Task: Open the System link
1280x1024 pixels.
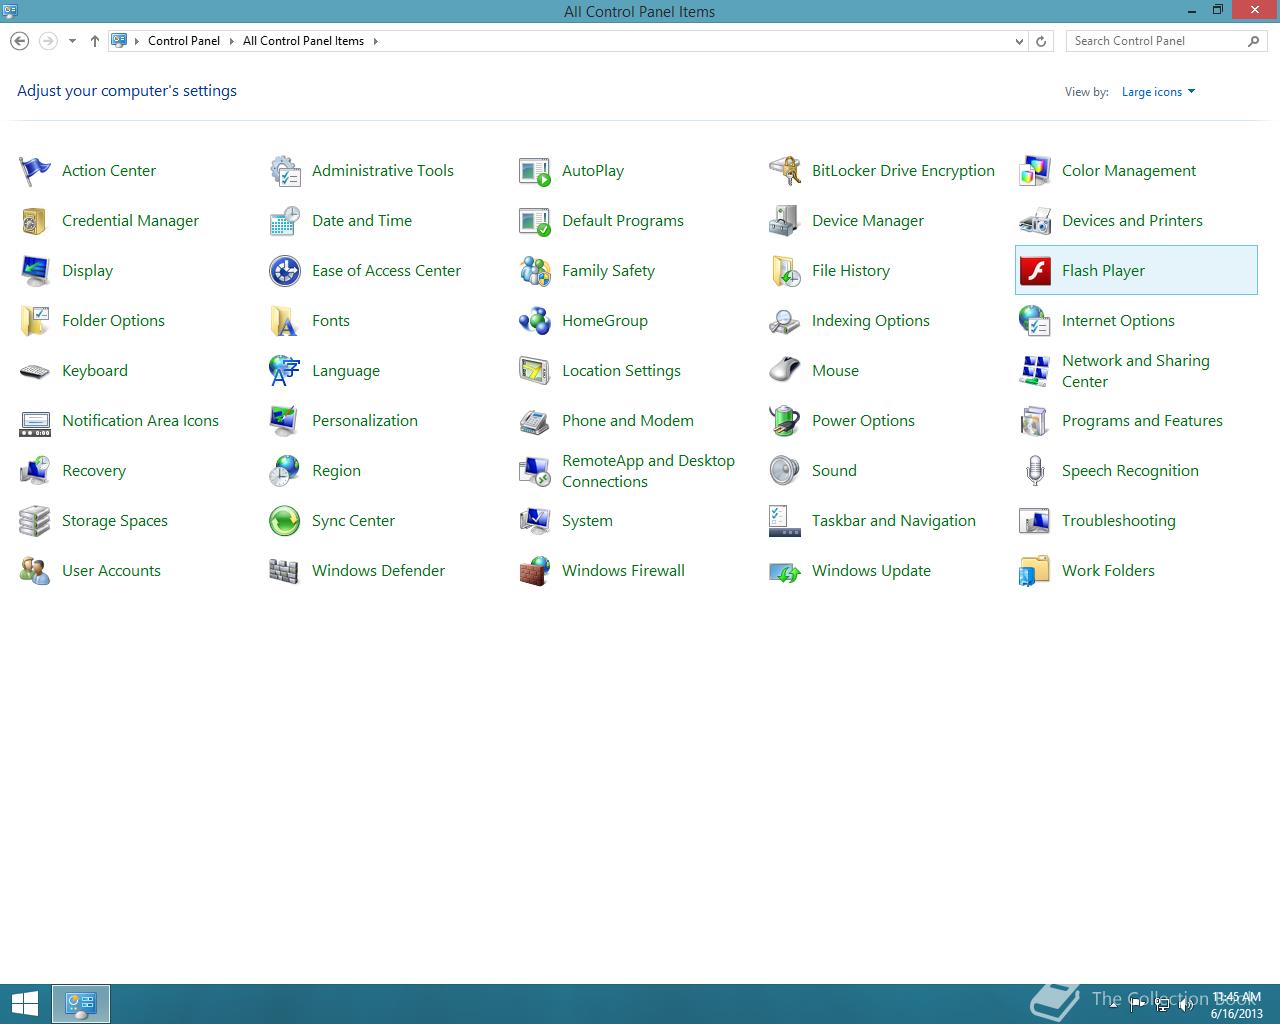Action: click(587, 521)
